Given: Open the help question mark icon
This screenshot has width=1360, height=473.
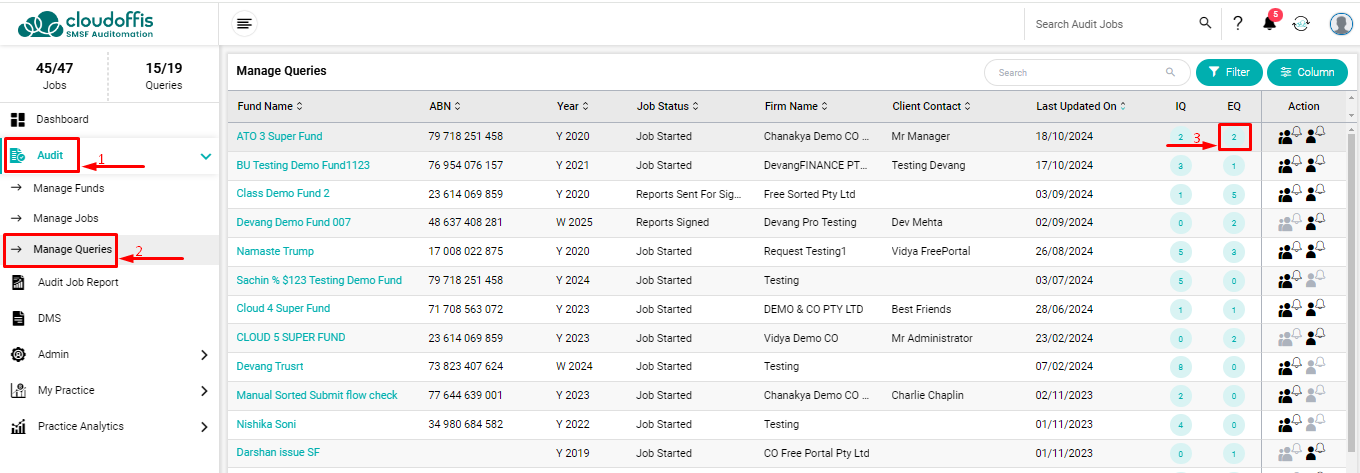Looking at the screenshot, I should 1238,23.
